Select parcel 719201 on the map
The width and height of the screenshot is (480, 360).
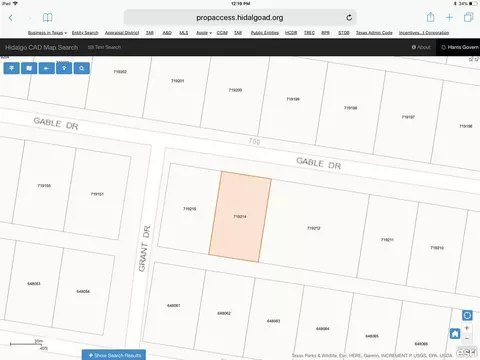pyautogui.click(x=178, y=81)
